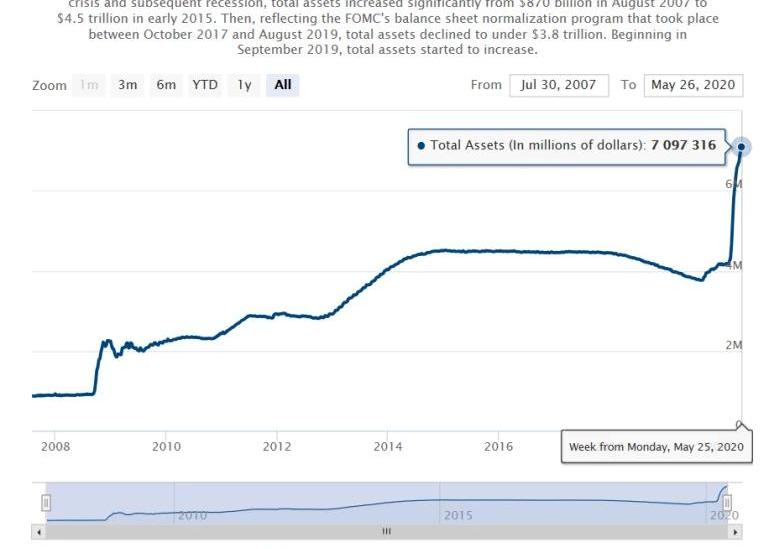
Task: Click the 2015 label in navigator
Action: (x=458, y=515)
